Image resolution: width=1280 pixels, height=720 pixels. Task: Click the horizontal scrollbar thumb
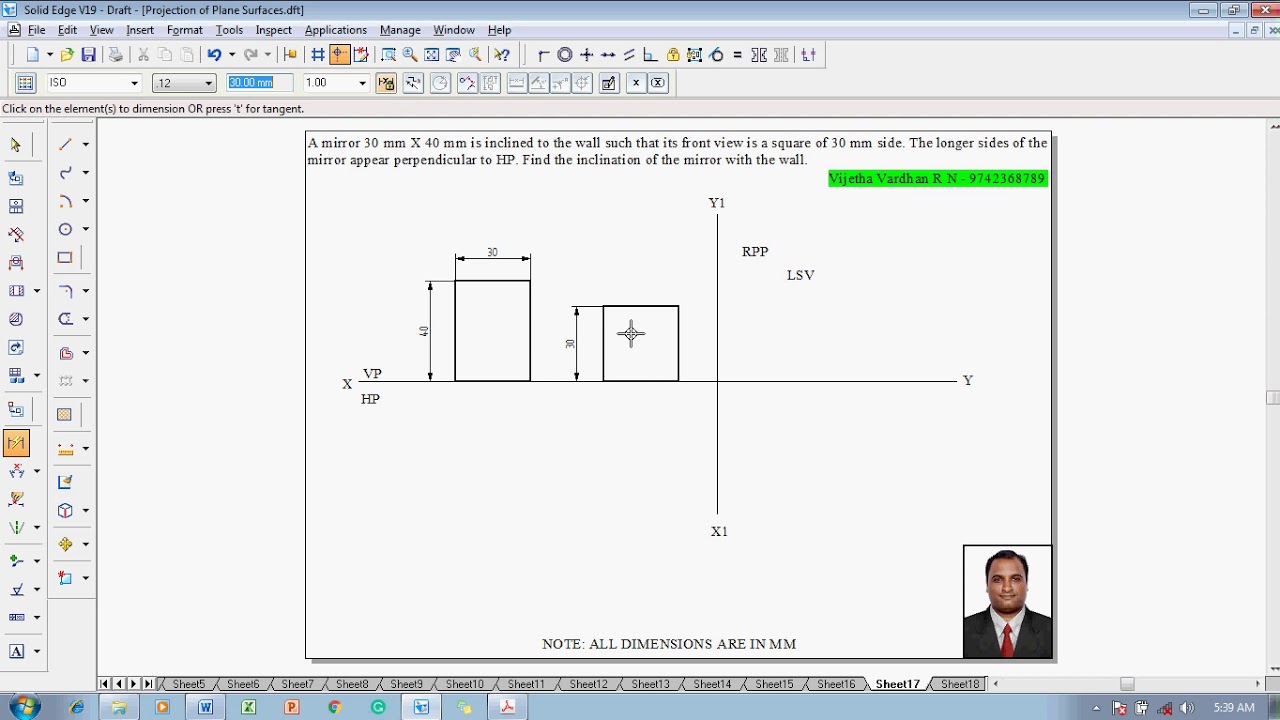pyautogui.click(x=1127, y=684)
